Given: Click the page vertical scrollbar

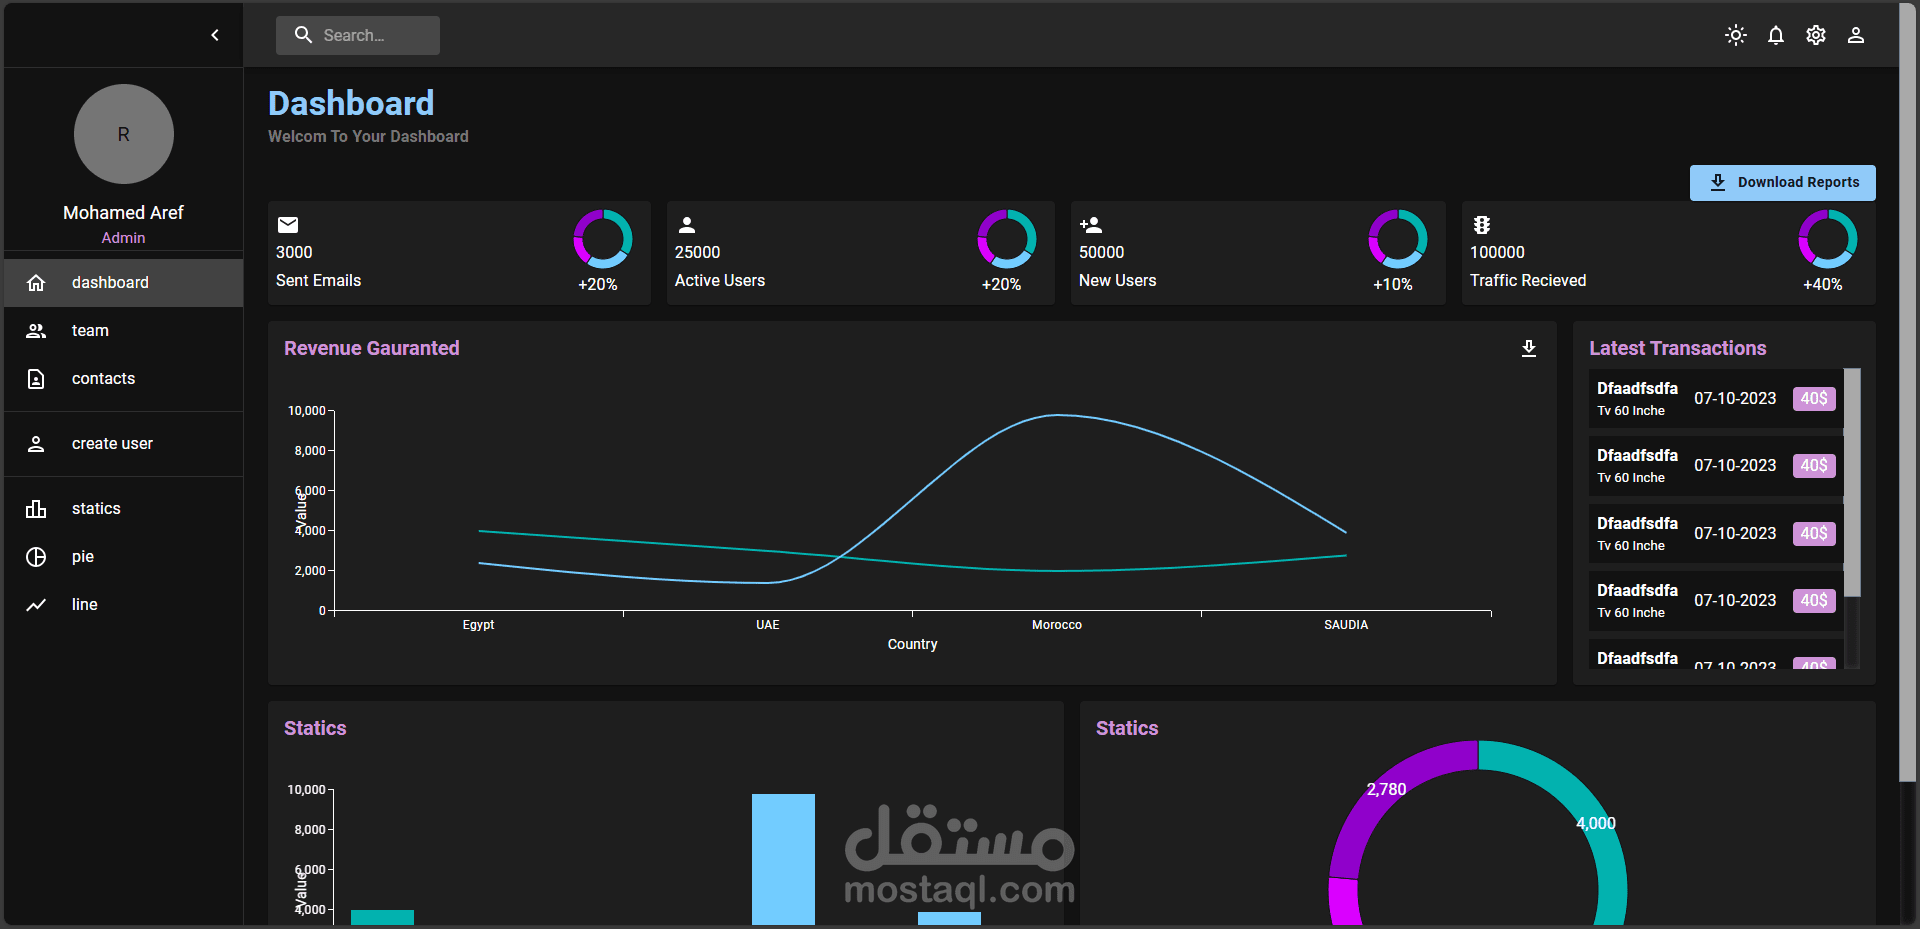Looking at the screenshot, I should [1908, 392].
